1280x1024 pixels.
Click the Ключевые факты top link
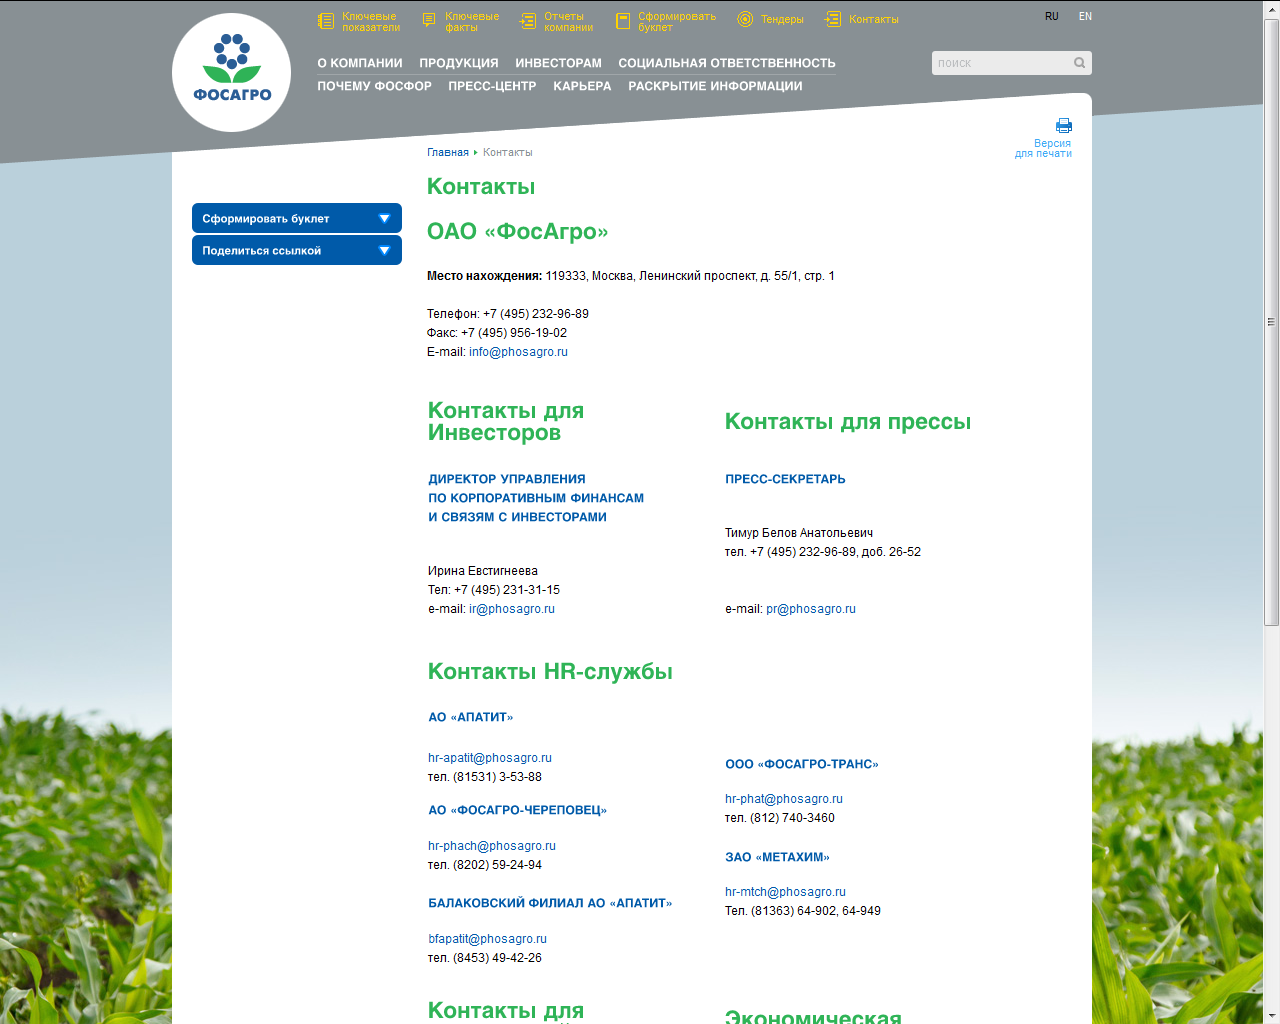(472, 22)
